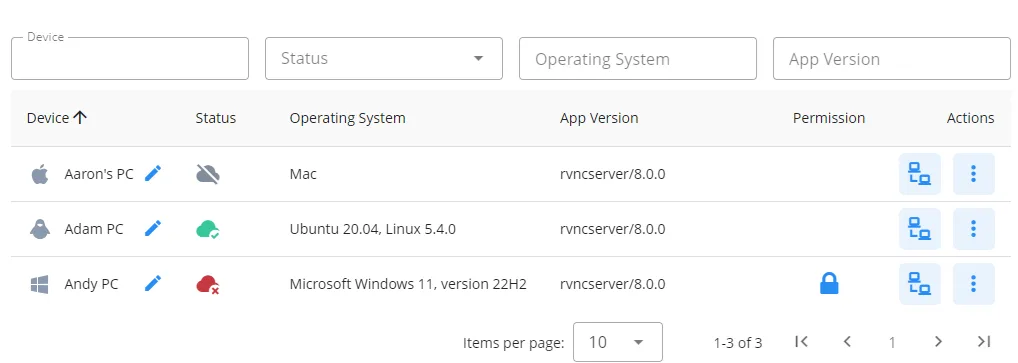Connect to Aaron's PC using connect icon
Viewport: 1018px width, 363px height.
919,174
